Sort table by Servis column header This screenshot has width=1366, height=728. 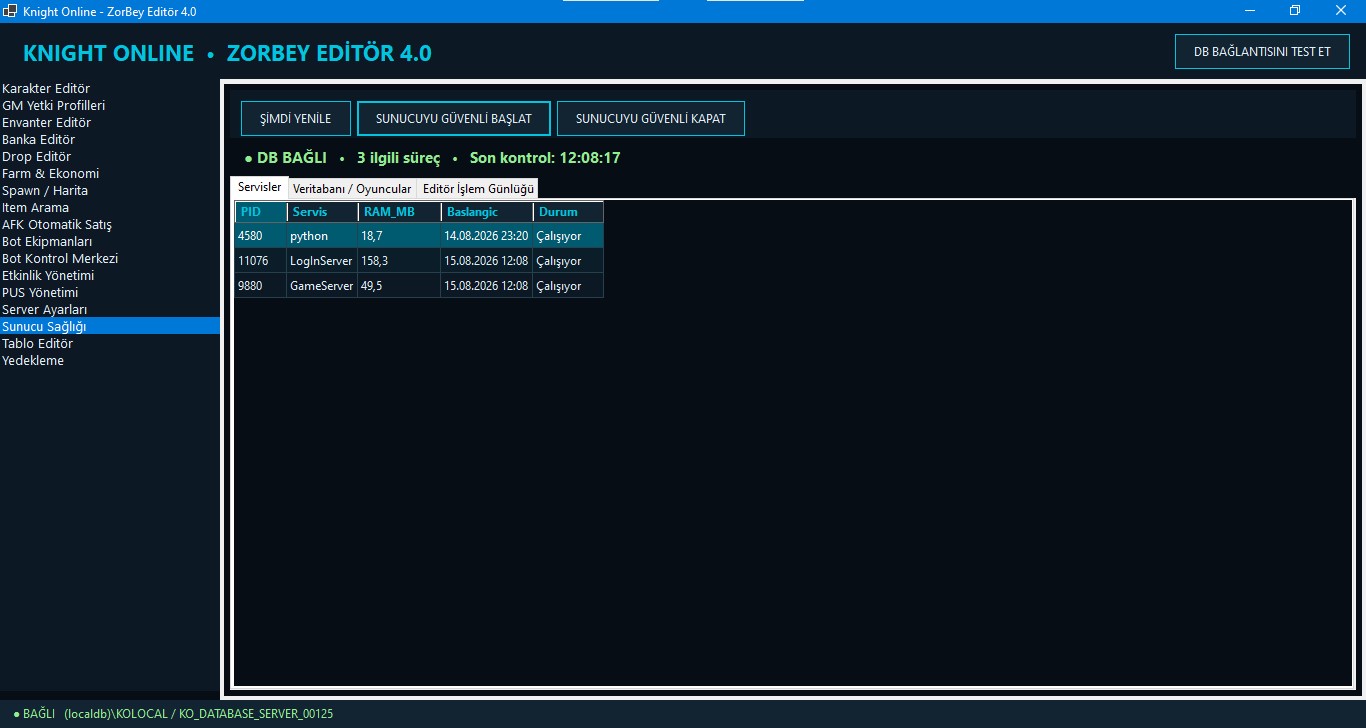(323, 212)
